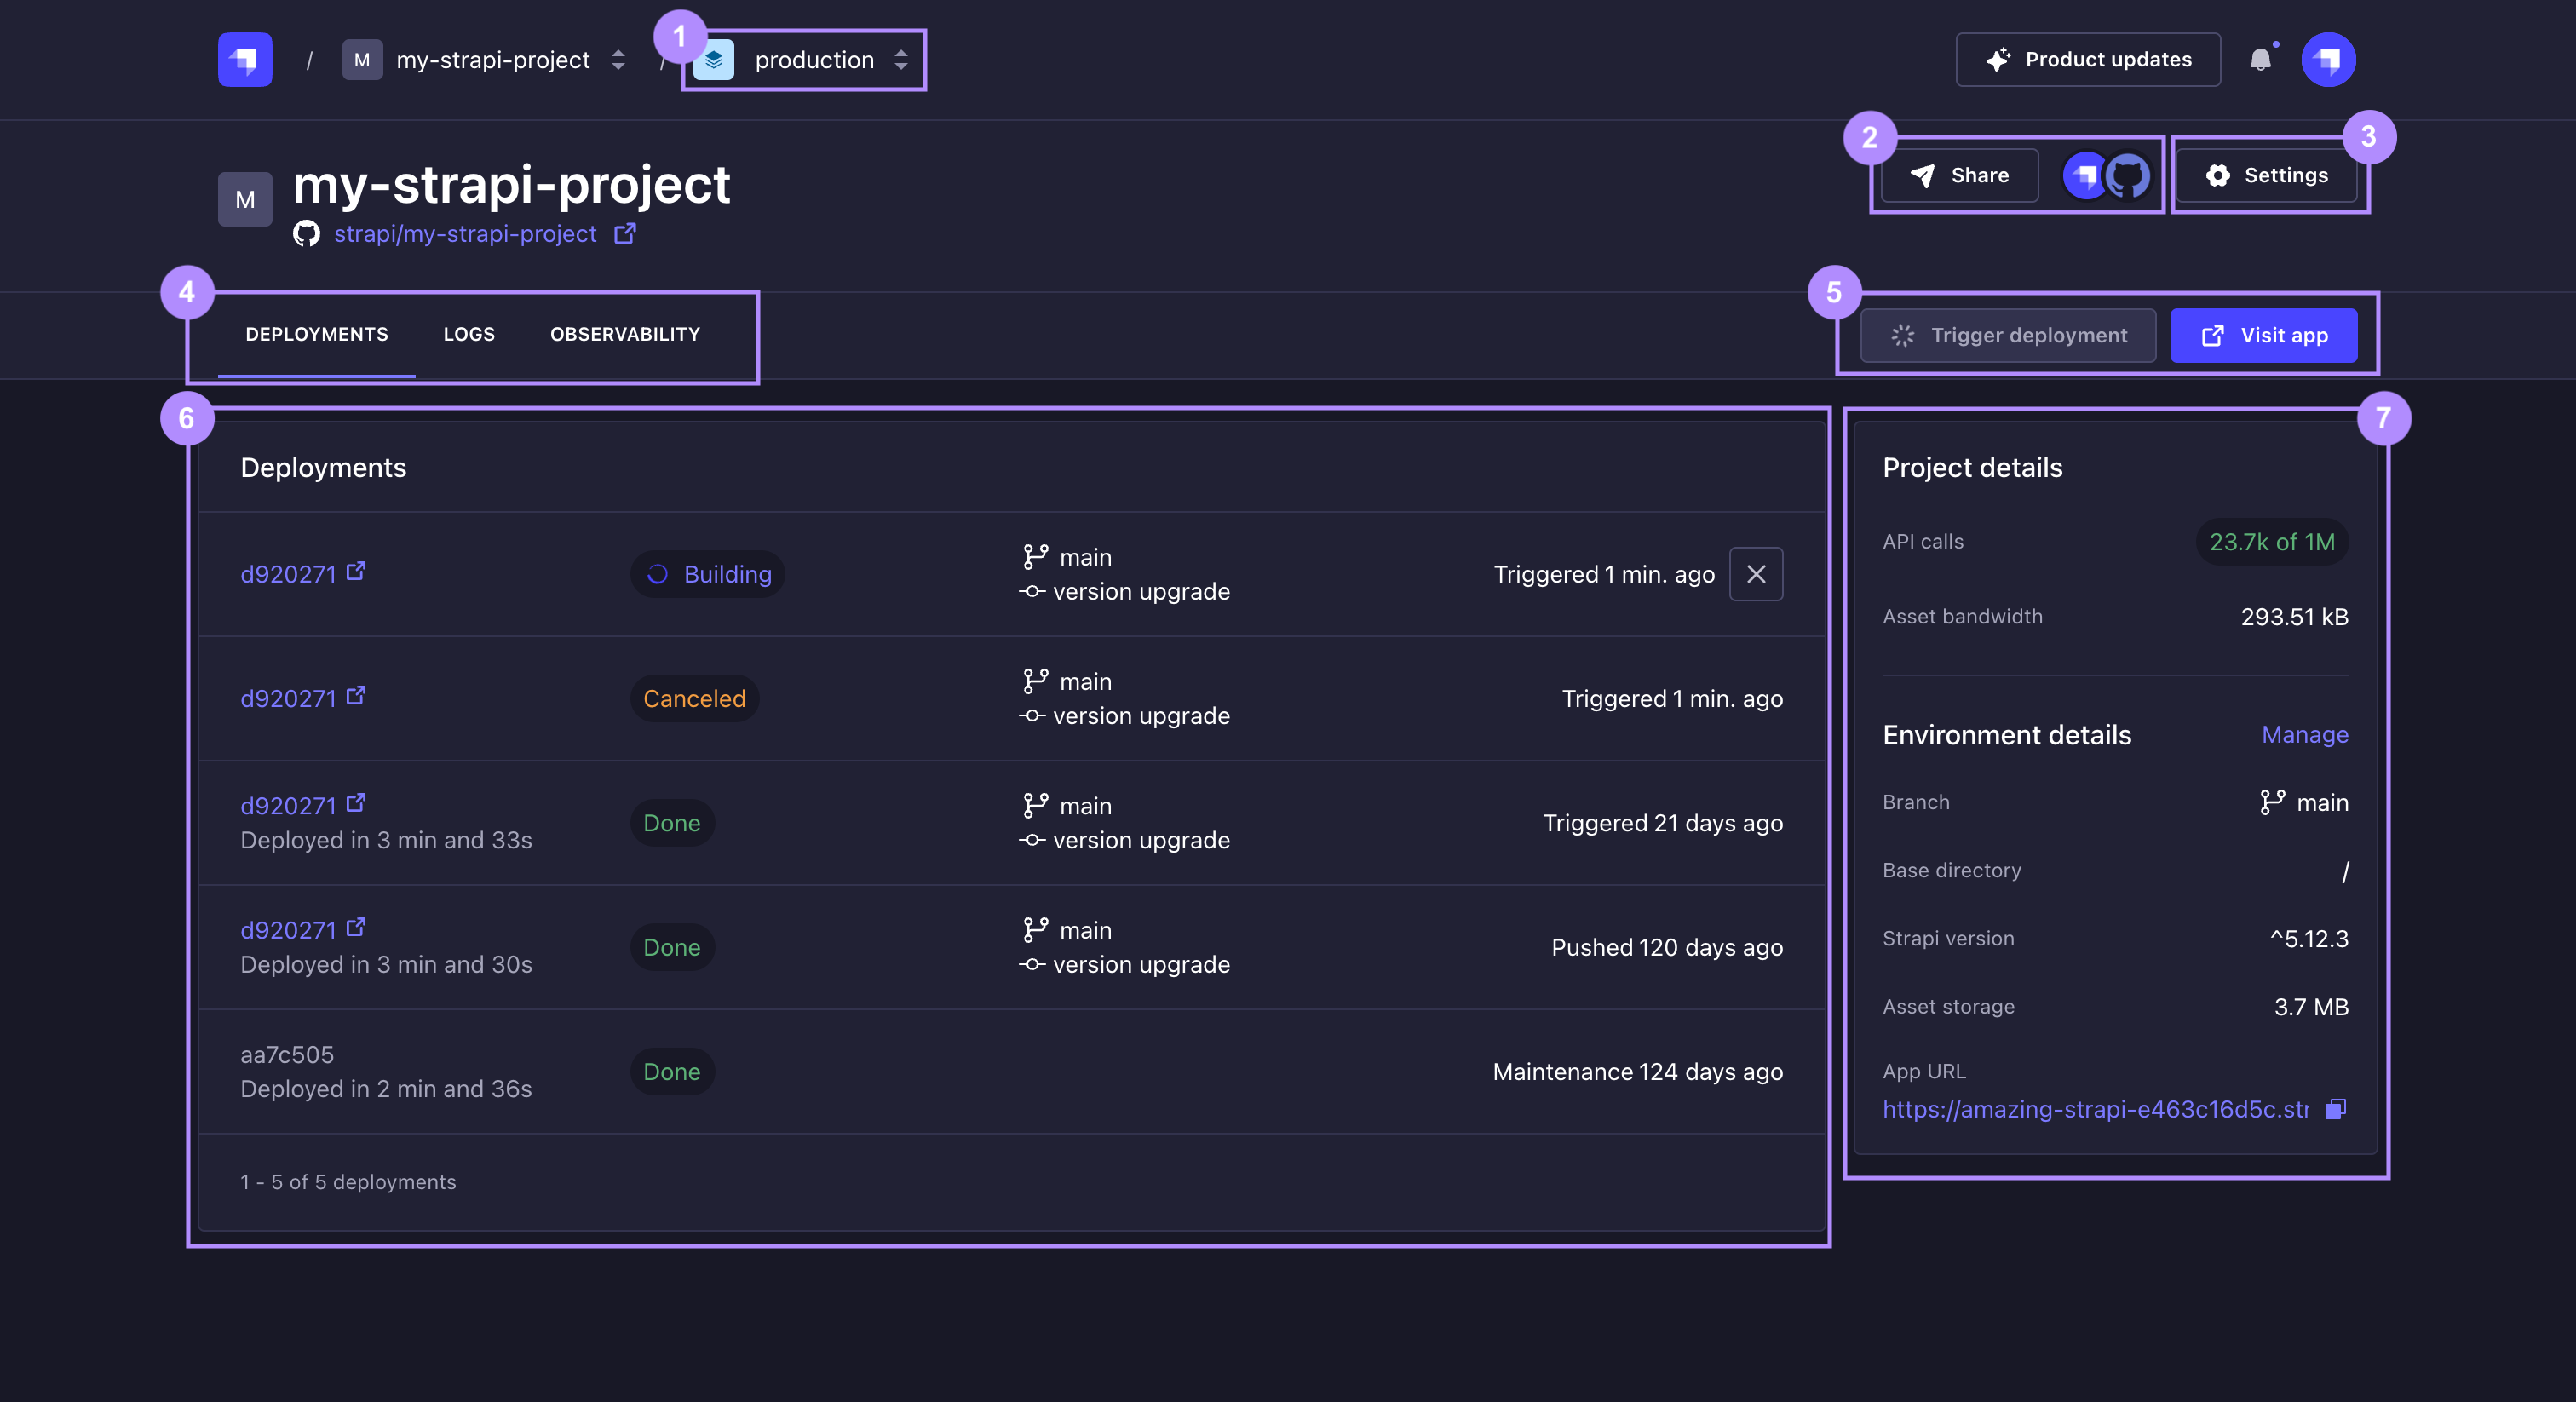Expand the production environment dropdown

pos(901,60)
